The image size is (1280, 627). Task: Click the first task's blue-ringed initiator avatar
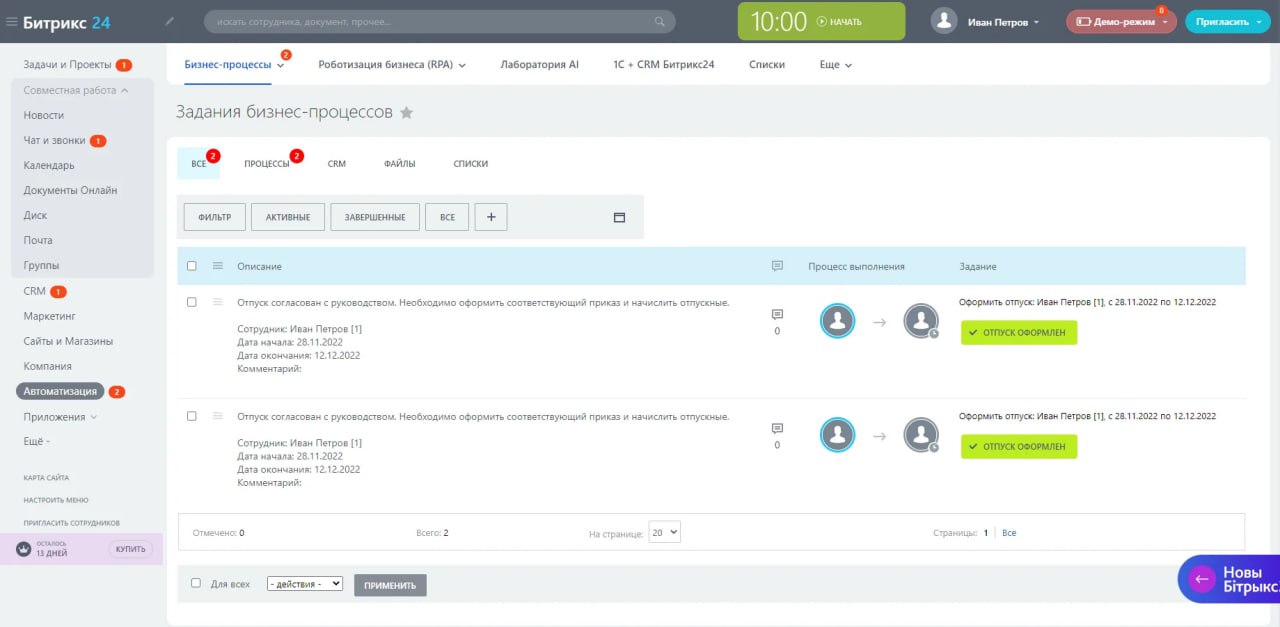tap(838, 321)
